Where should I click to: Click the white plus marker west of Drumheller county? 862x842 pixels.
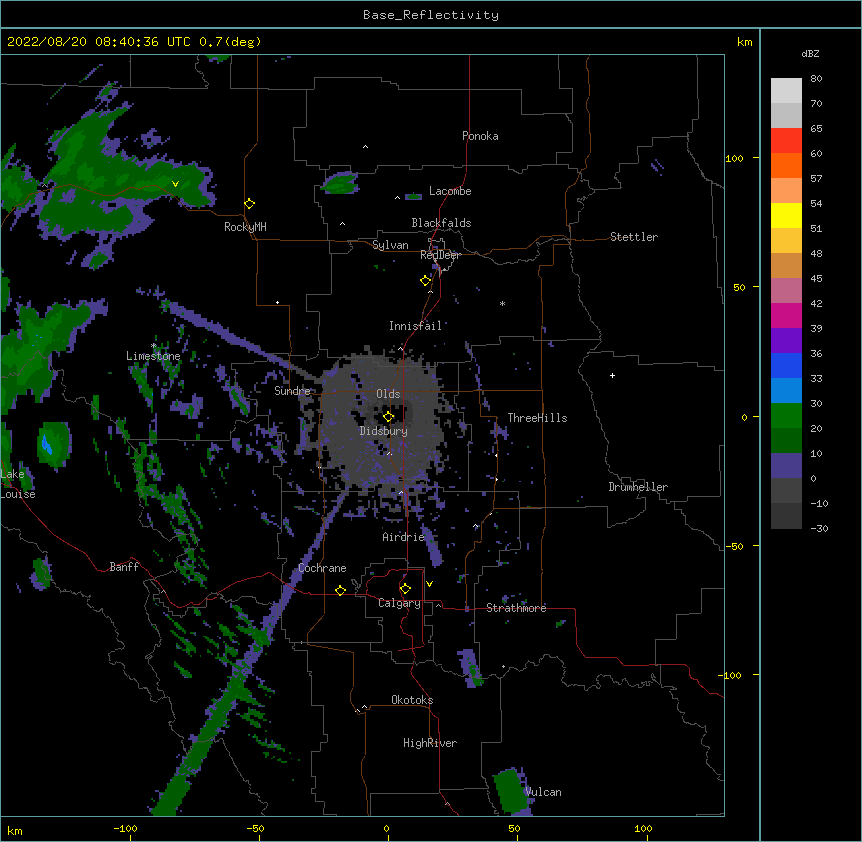click(612, 375)
